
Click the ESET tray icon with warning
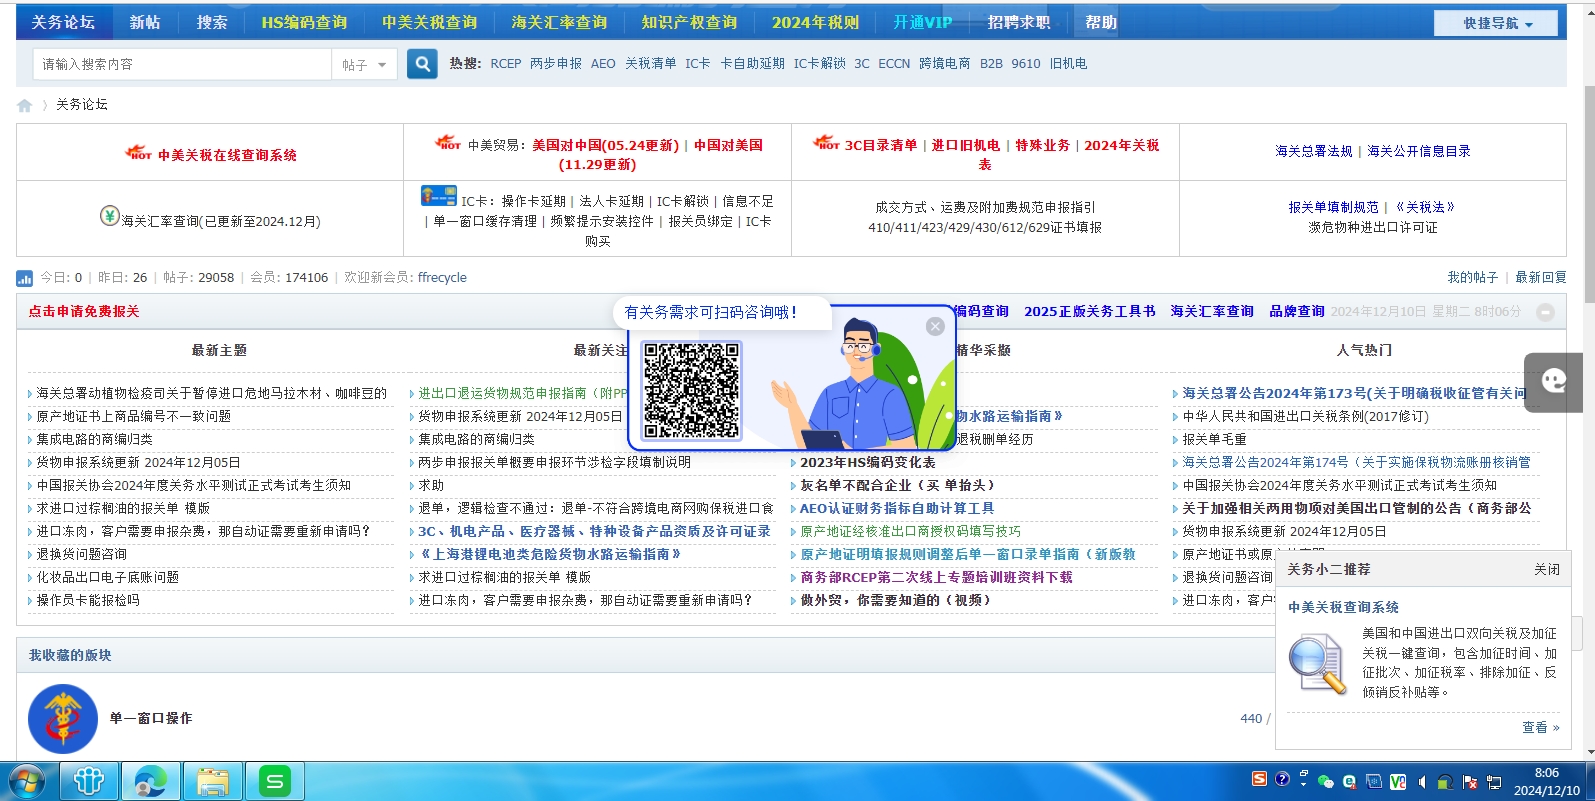[x=1349, y=782]
